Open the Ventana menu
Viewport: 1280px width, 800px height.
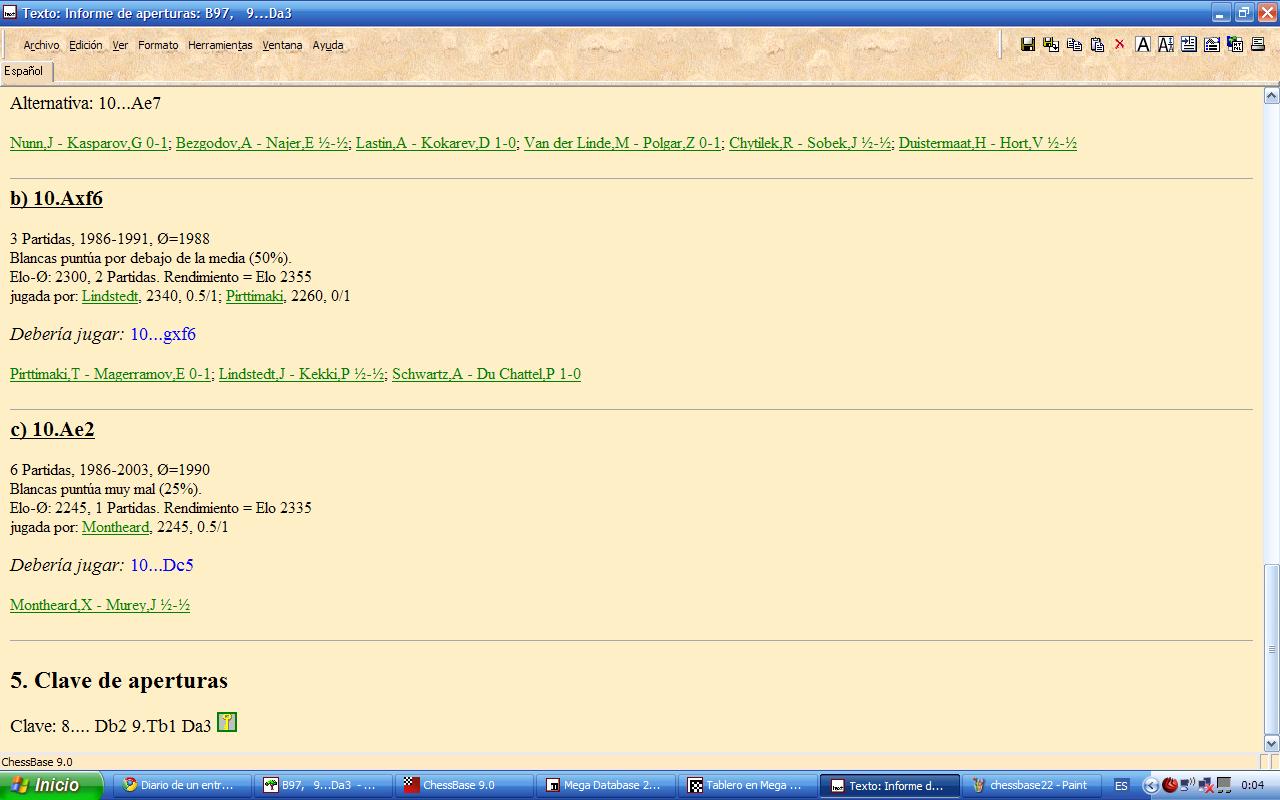pos(282,45)
